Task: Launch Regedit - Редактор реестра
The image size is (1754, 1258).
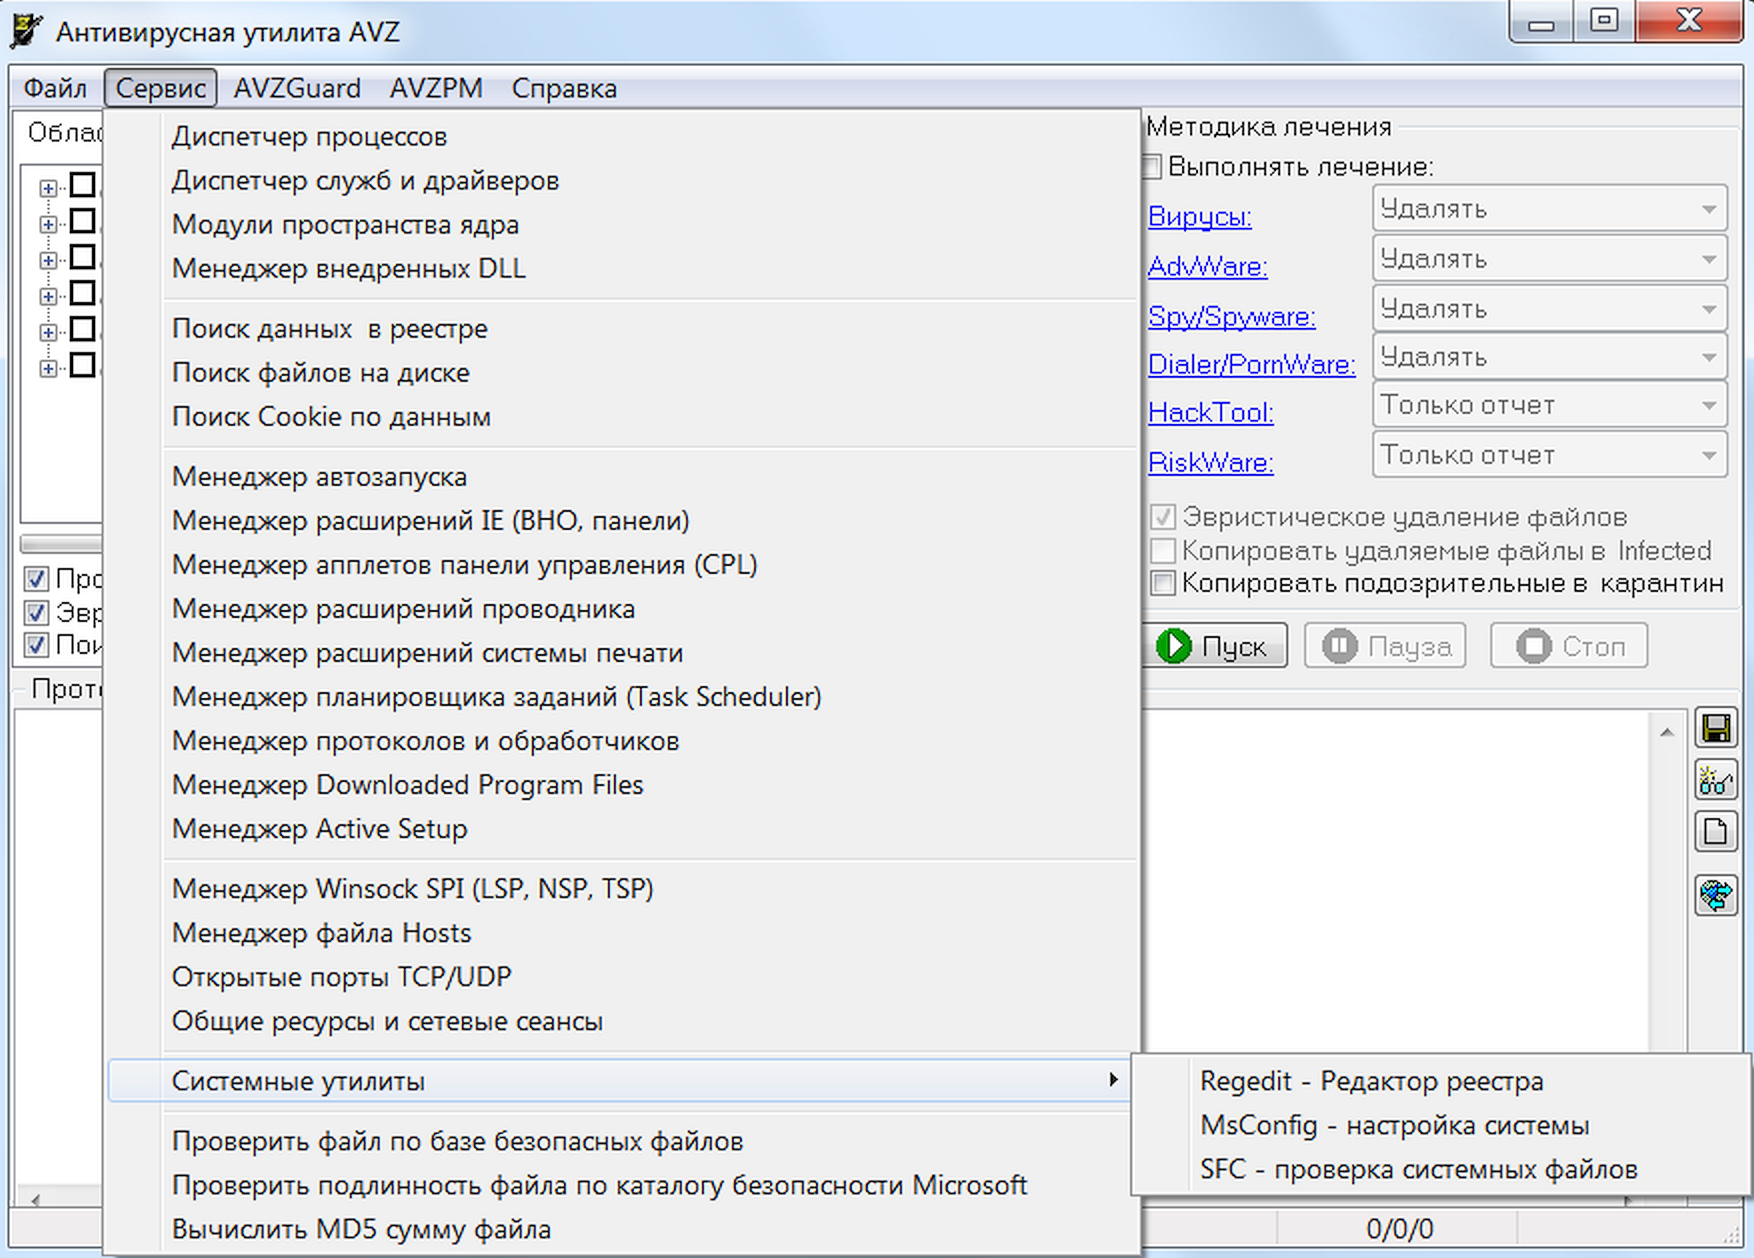Action: (1441, 1081)
